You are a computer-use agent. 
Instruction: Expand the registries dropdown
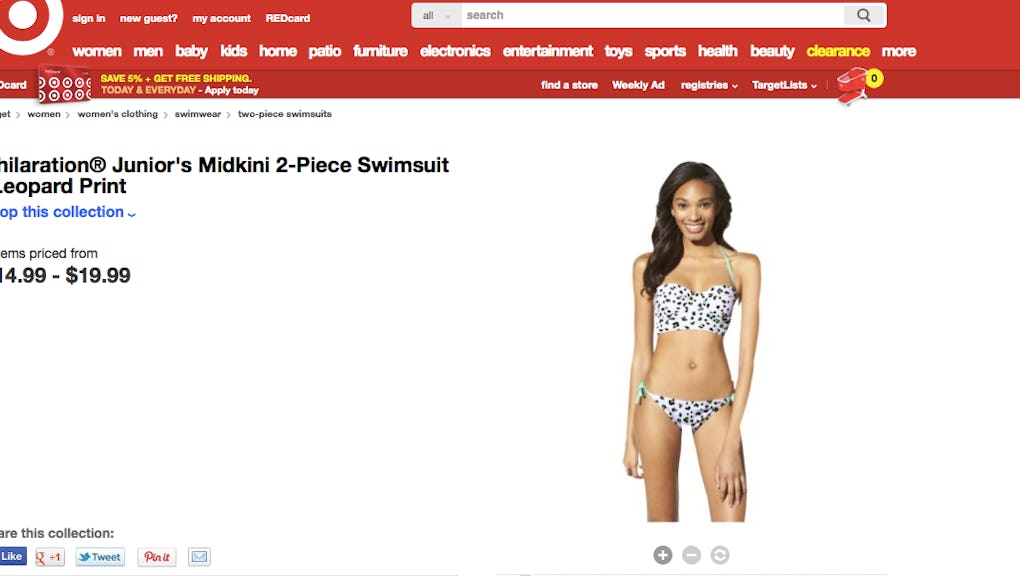pyautogui.click(x=709, y=85)
